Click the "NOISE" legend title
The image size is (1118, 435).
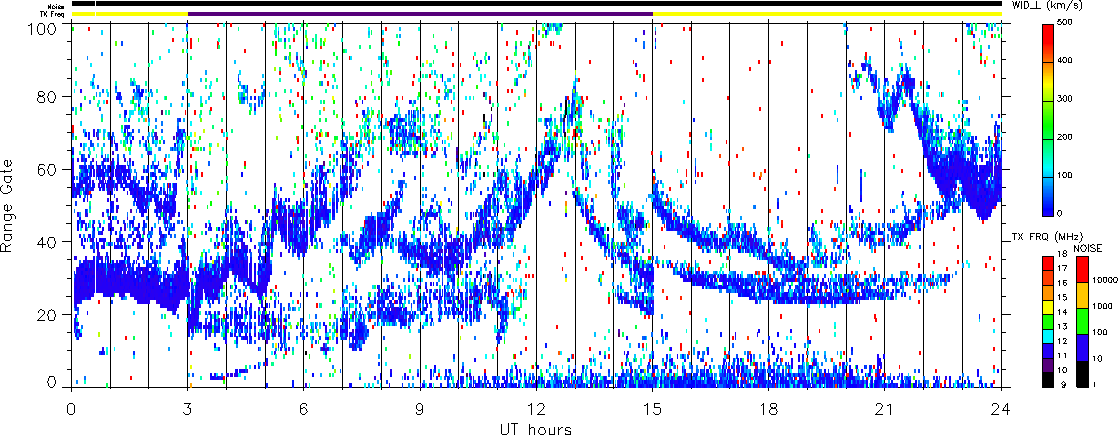tap(1088, 248)
